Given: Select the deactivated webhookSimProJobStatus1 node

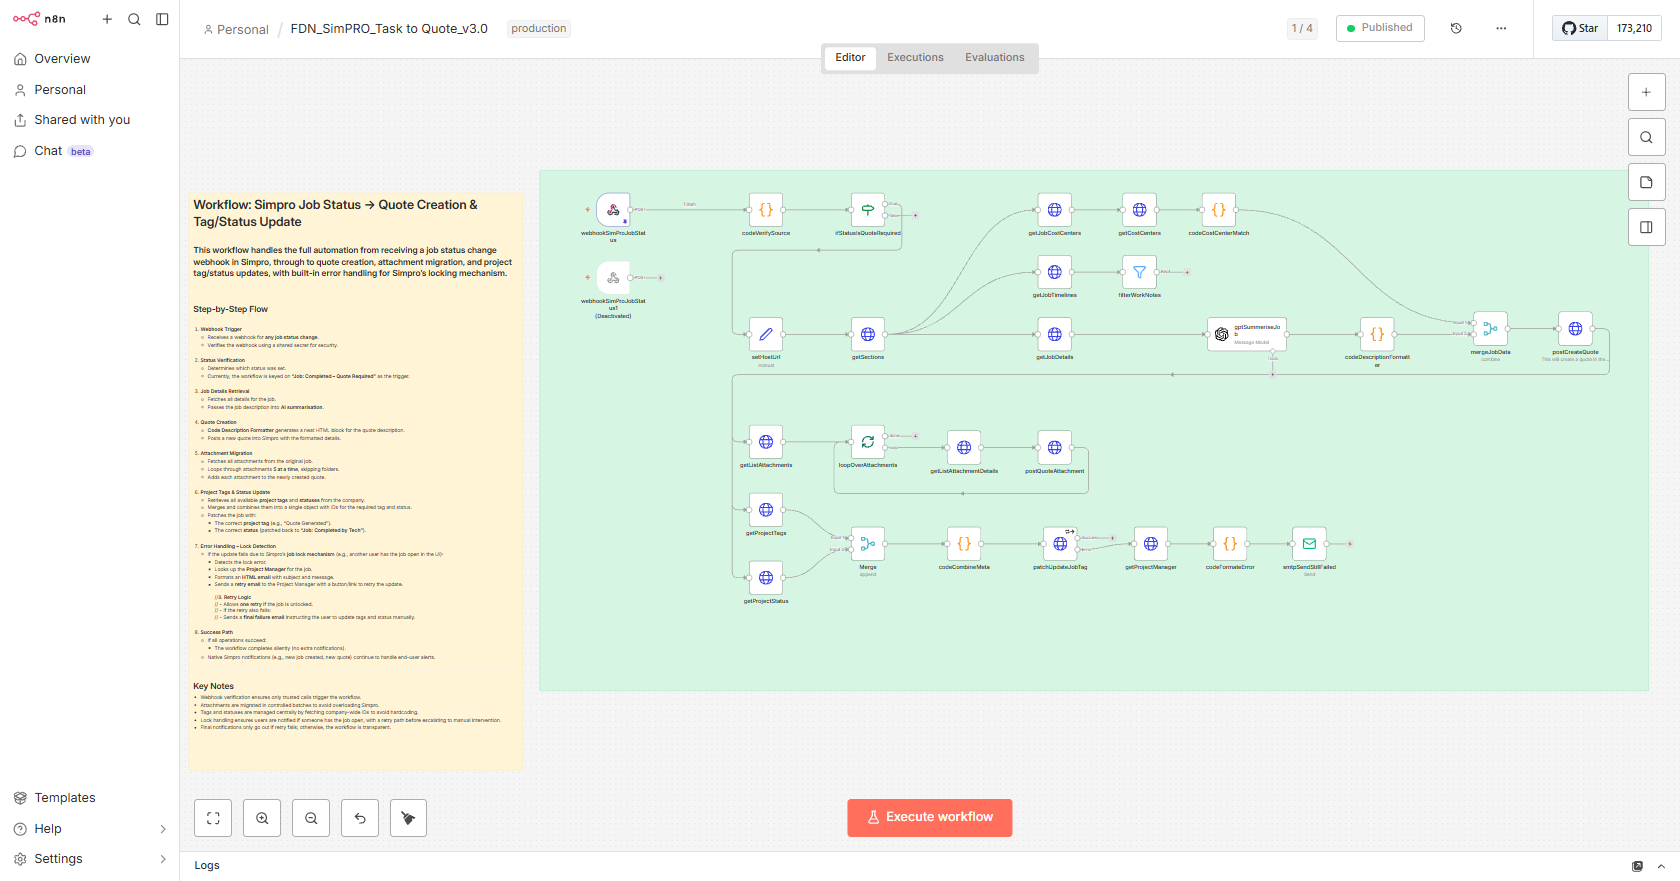Looking at the screenshot, I should pos(613,278).
